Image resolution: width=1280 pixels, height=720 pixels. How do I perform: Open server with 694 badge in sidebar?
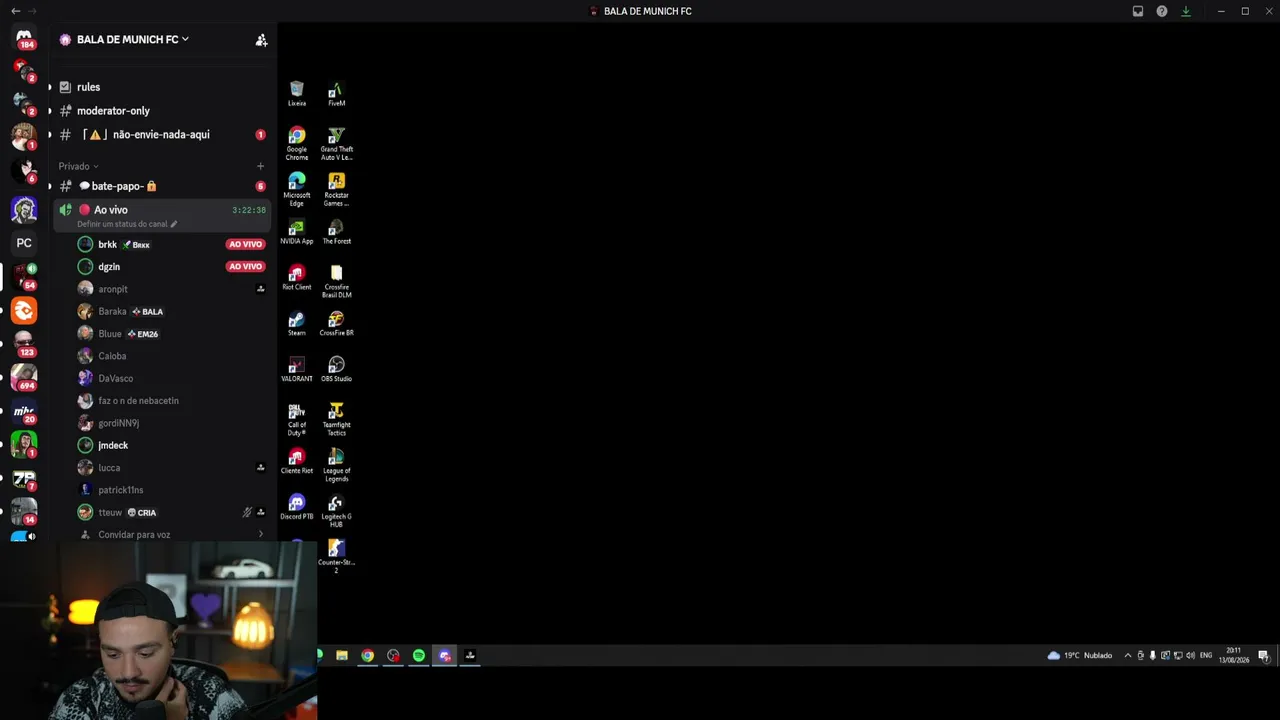[x=24, y=378]
